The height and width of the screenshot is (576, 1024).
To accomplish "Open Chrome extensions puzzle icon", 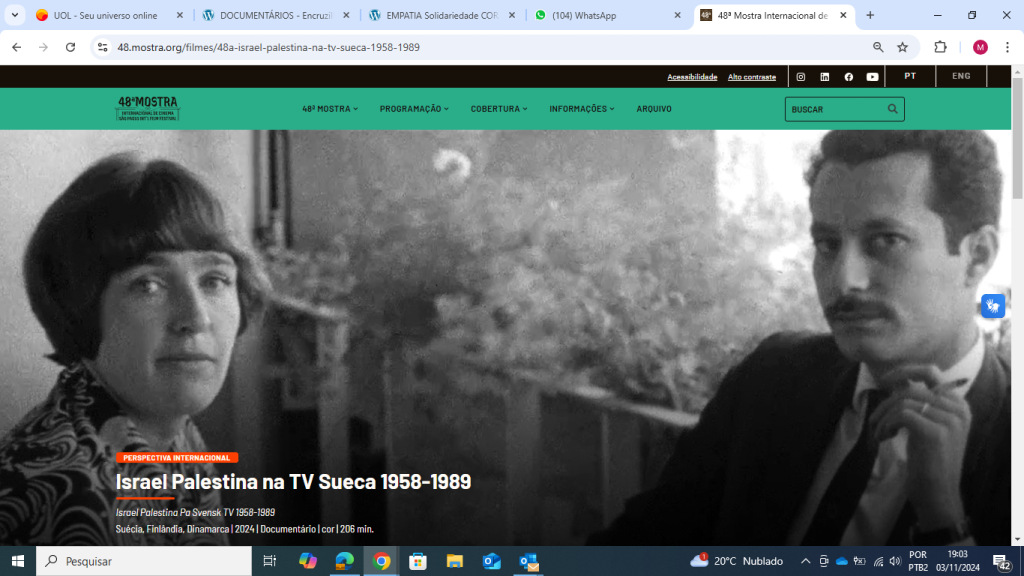I will tap(940, 47).
